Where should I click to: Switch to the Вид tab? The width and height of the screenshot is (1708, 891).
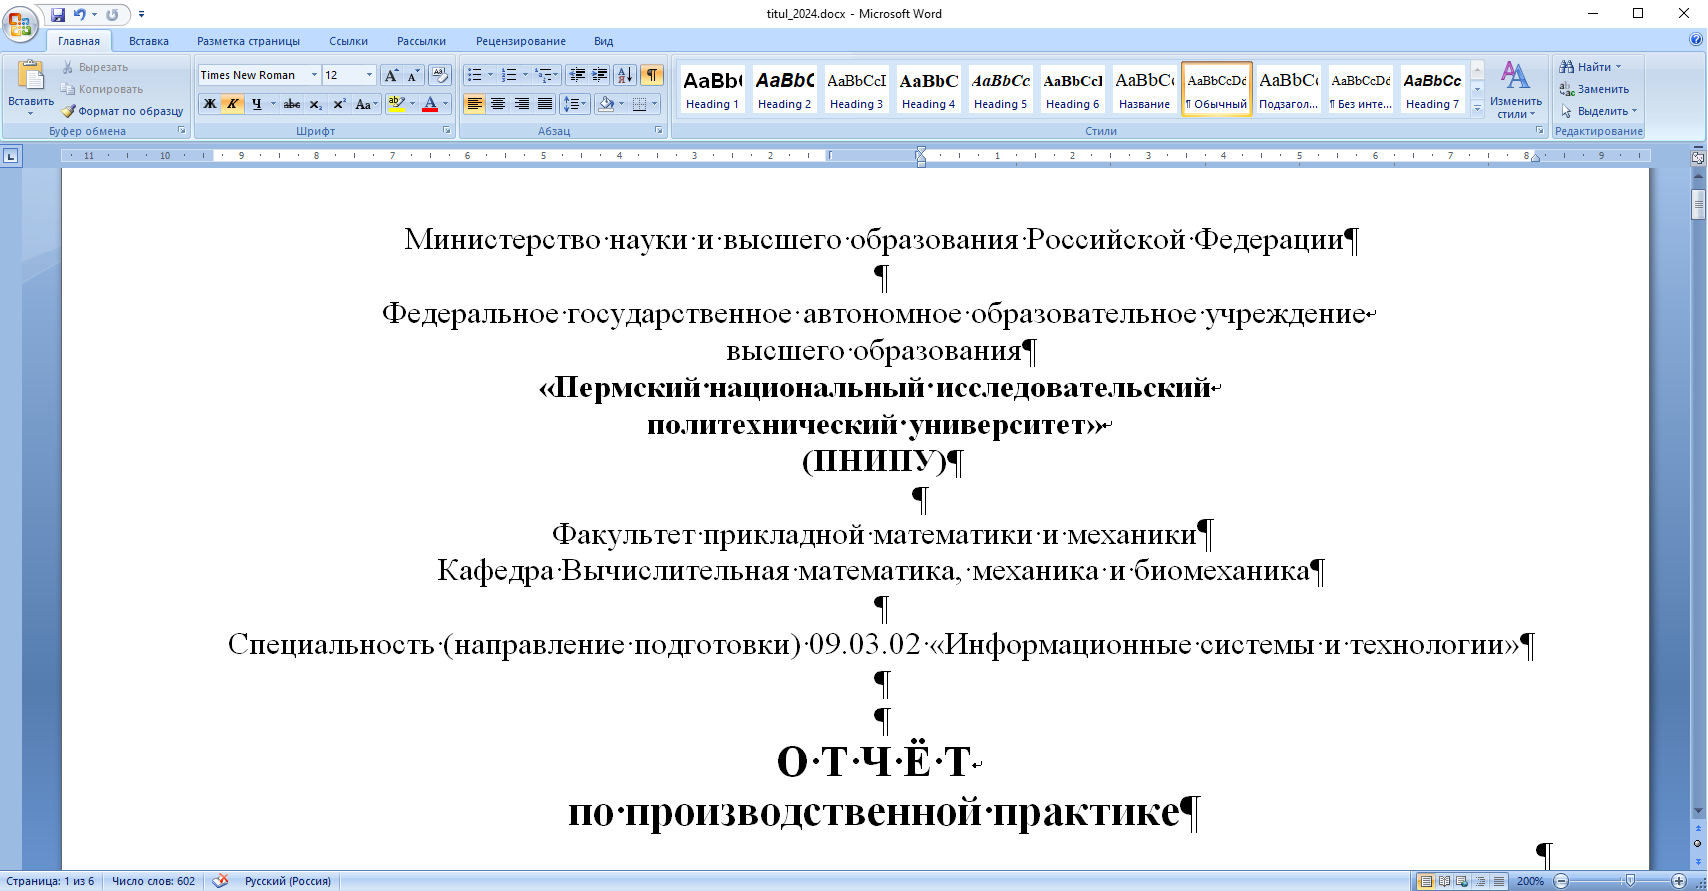coord(603,41)
